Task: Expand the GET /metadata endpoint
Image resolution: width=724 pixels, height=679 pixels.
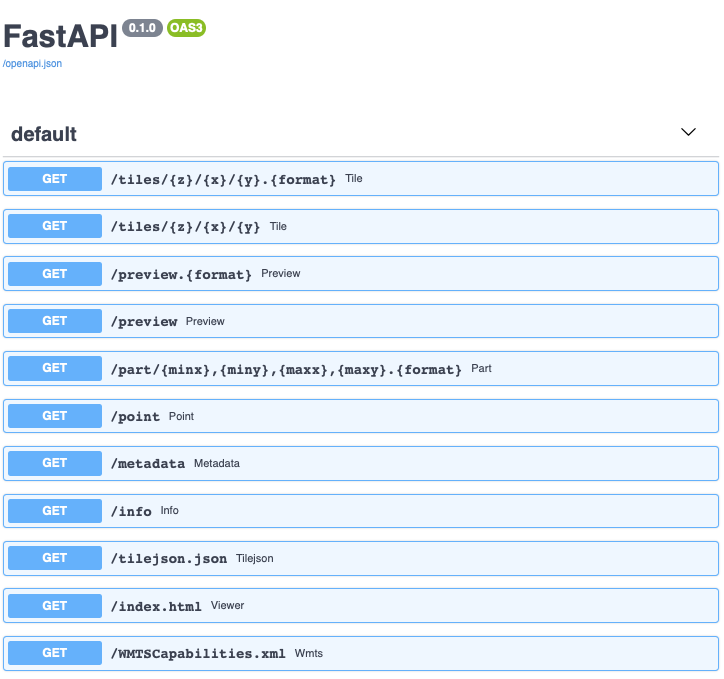Action: click(361, 463)
